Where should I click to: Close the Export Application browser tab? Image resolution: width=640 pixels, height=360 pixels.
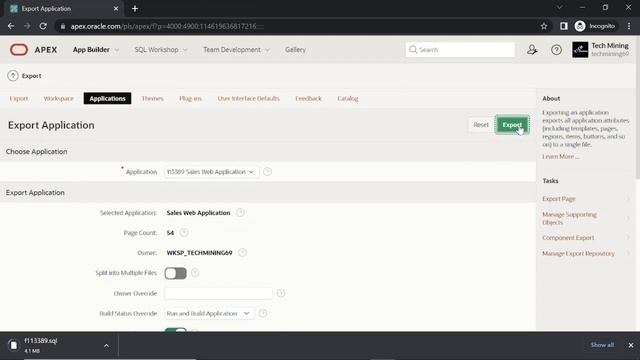coord(116,9)
